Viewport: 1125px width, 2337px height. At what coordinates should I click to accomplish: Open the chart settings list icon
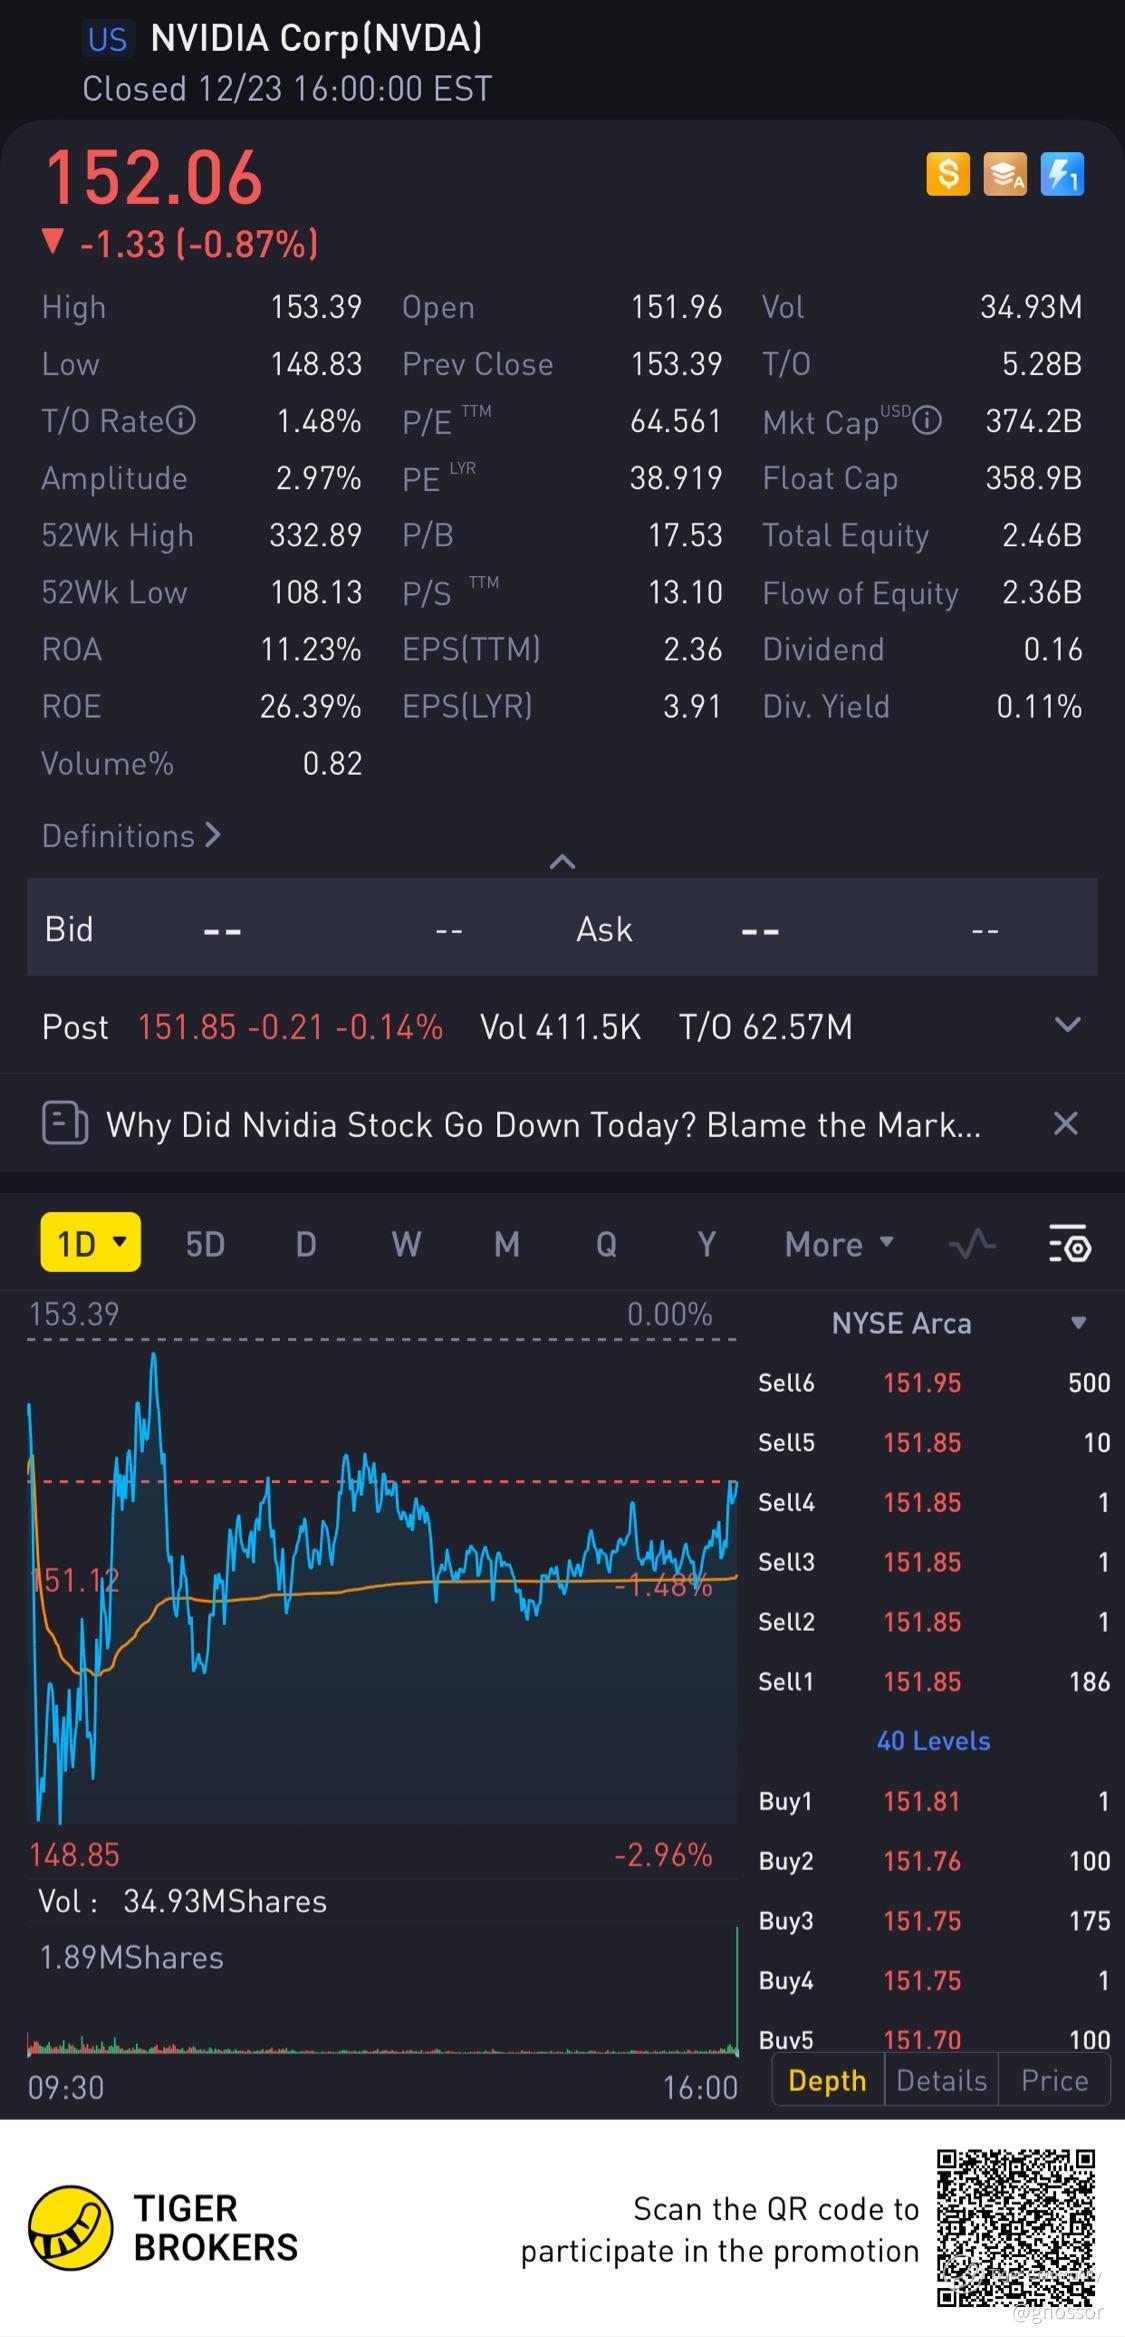coord(1069,1245)
